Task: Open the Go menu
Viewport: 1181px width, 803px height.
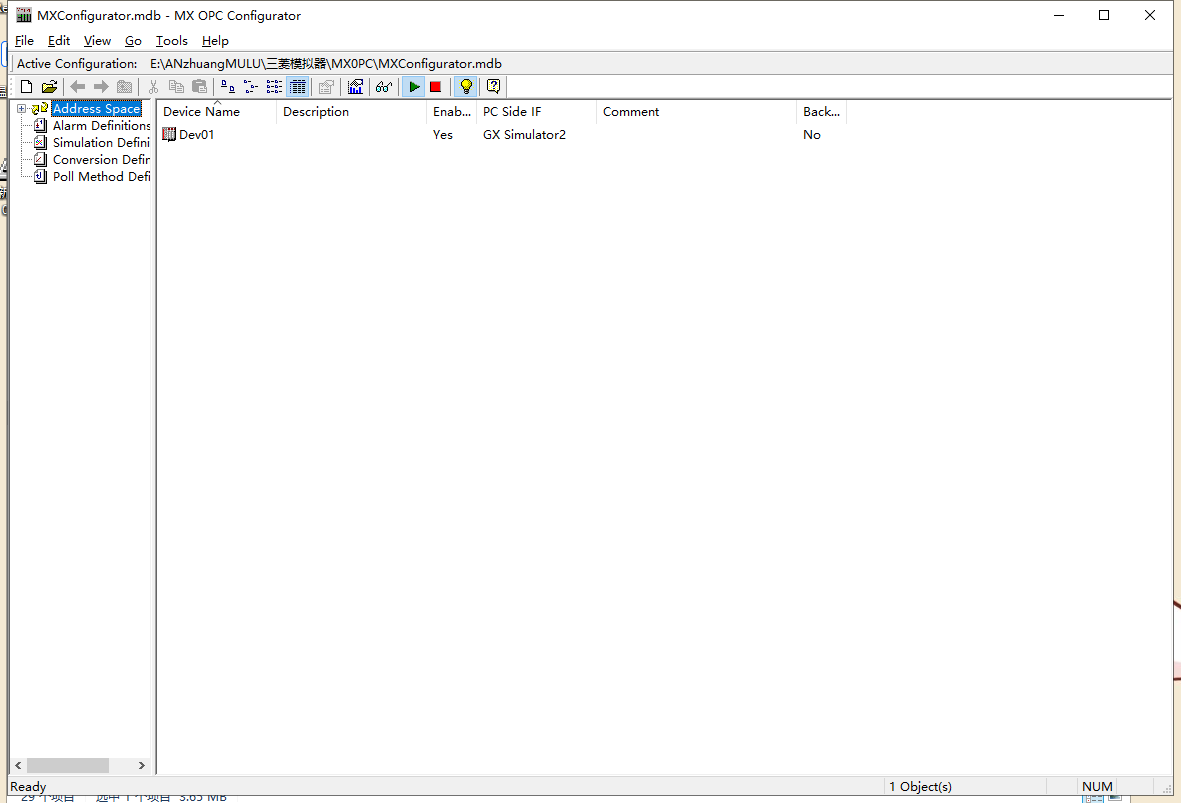Action: [x=133, y=41]
